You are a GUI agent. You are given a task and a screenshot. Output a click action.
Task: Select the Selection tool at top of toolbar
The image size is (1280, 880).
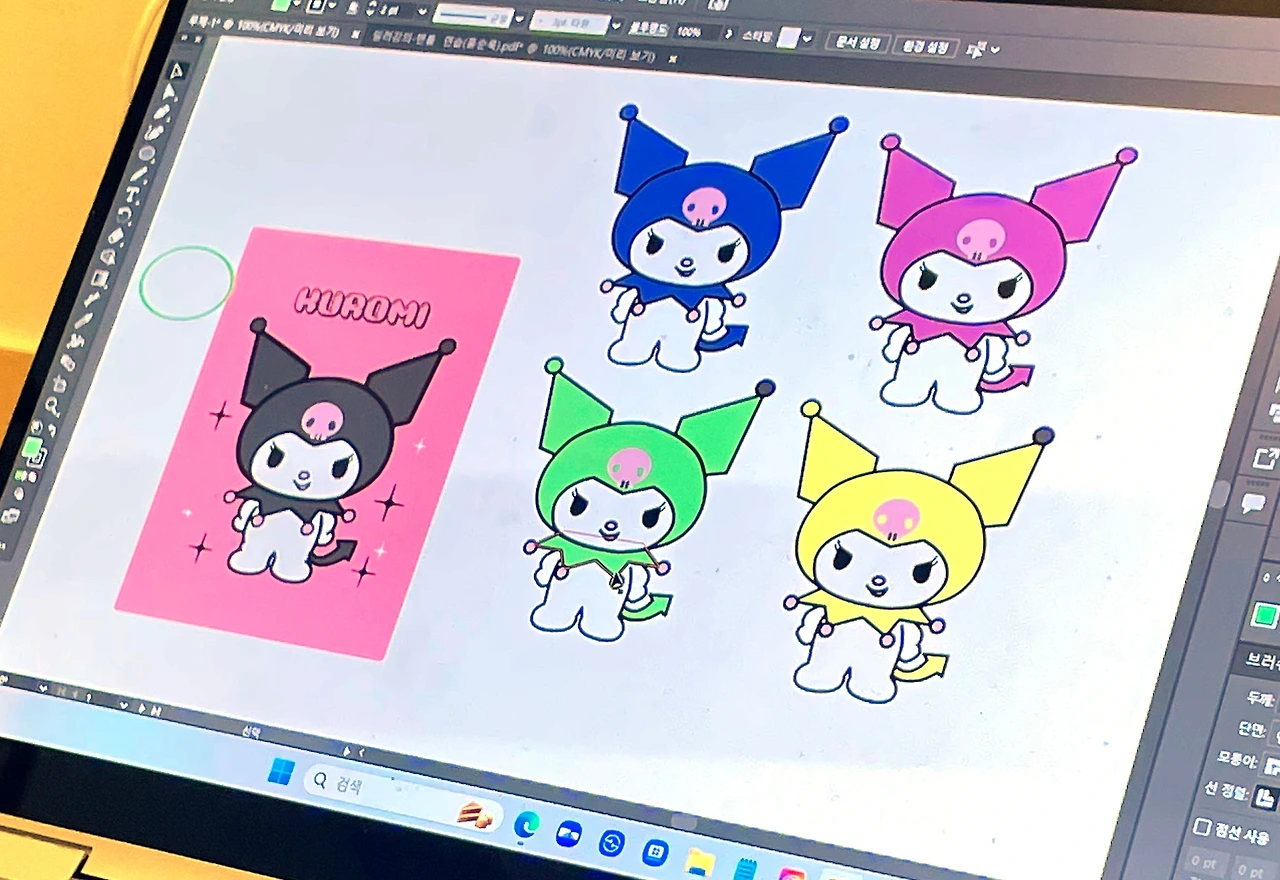[177, 72]
